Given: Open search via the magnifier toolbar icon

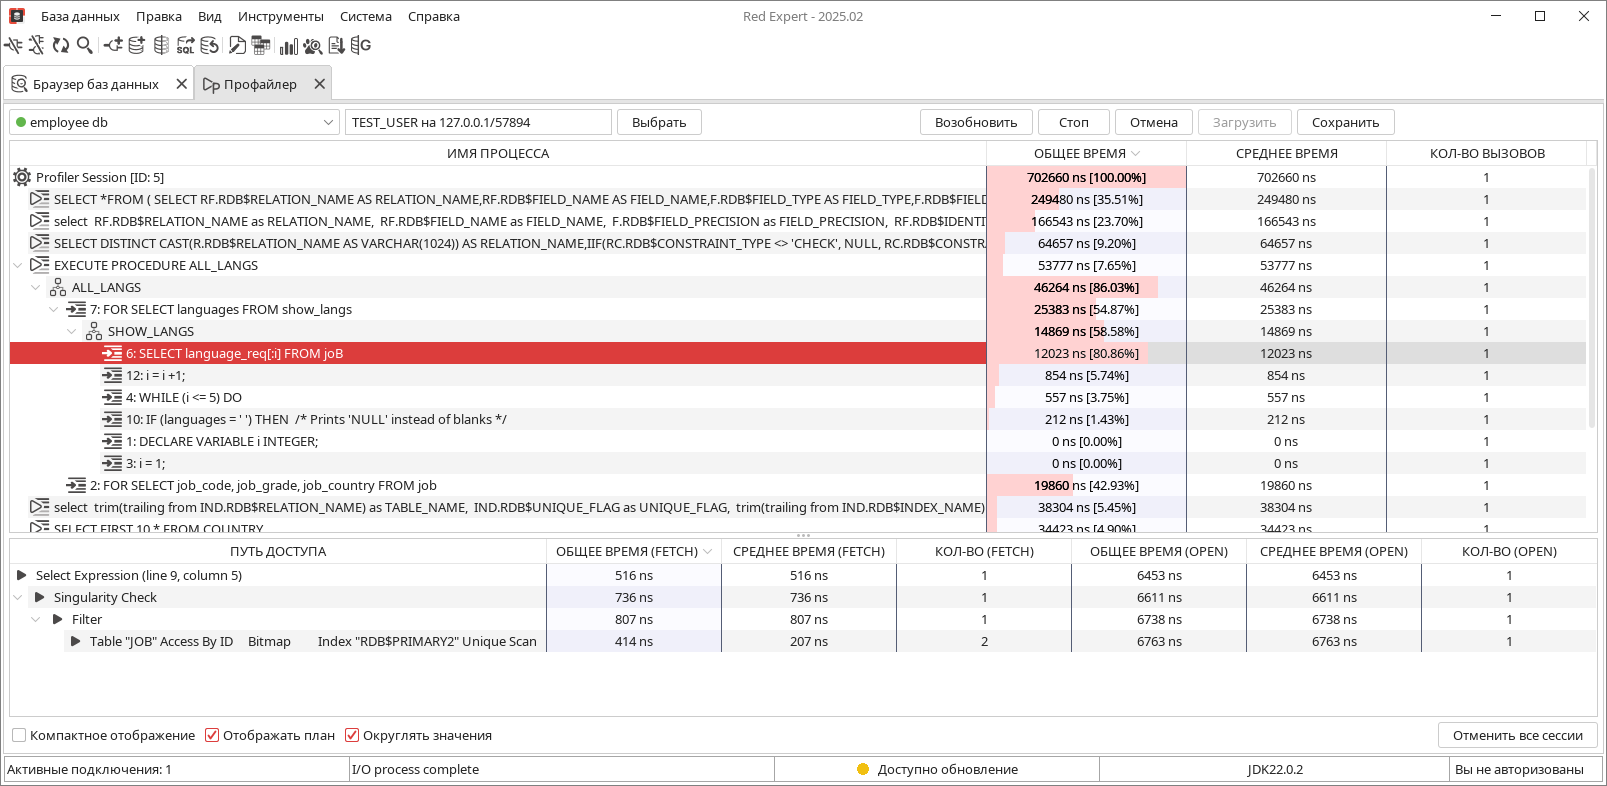Looking at the screenshot, I should 85,45.
